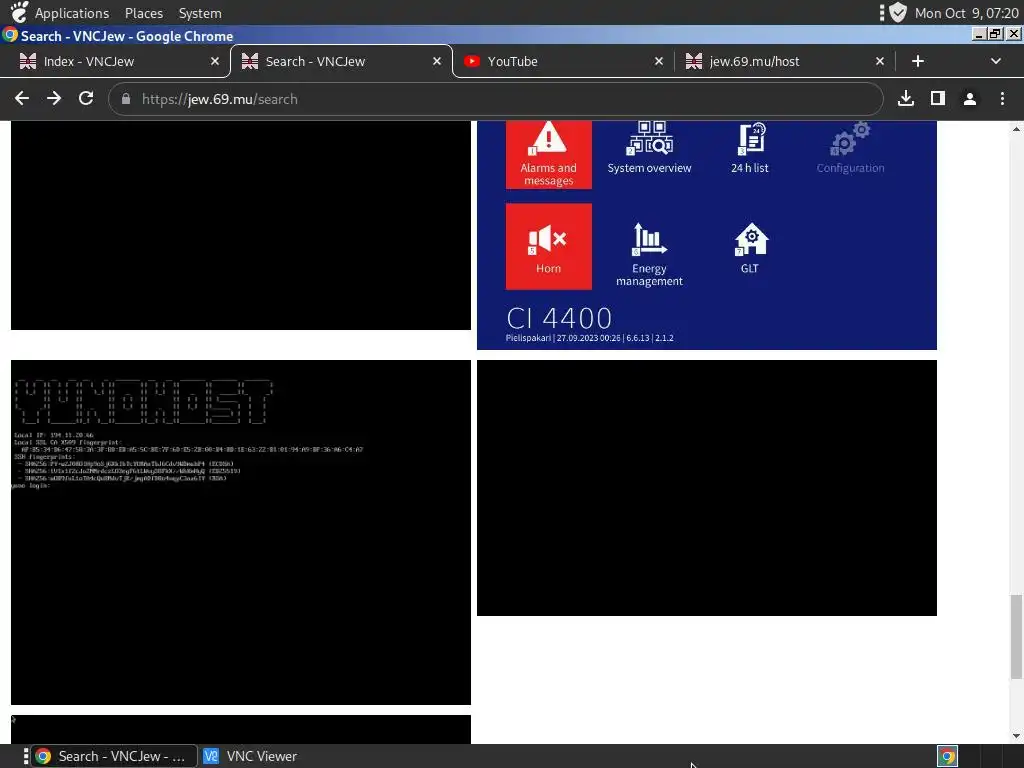1024x768 pixels.
Task: Open the YunoHost login screen thumbnail
Action: [x=241, y=532]
